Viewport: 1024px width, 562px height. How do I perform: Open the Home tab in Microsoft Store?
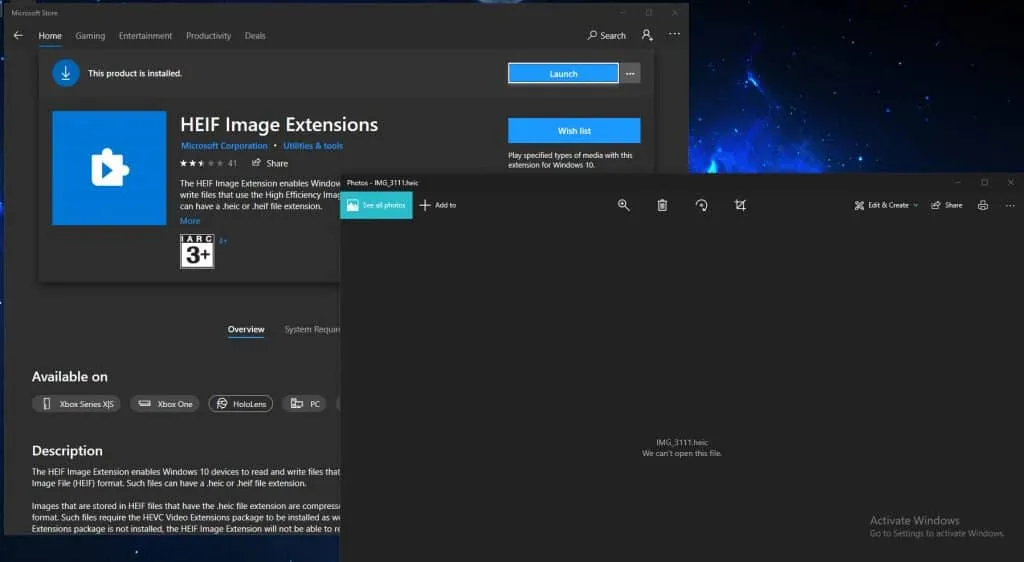(x=50, y=36)
